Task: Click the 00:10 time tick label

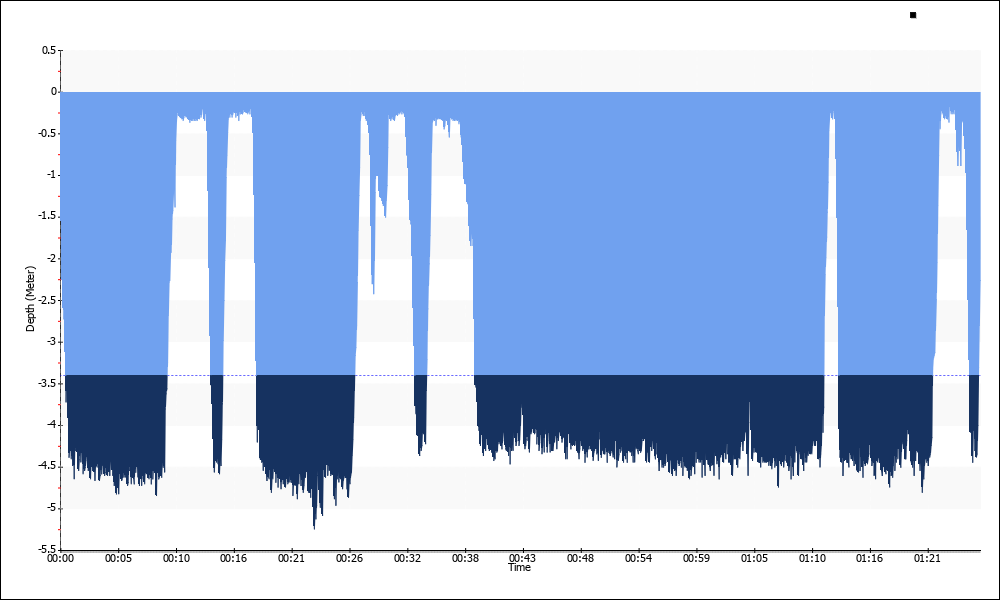Action: (x=176, y=559)
